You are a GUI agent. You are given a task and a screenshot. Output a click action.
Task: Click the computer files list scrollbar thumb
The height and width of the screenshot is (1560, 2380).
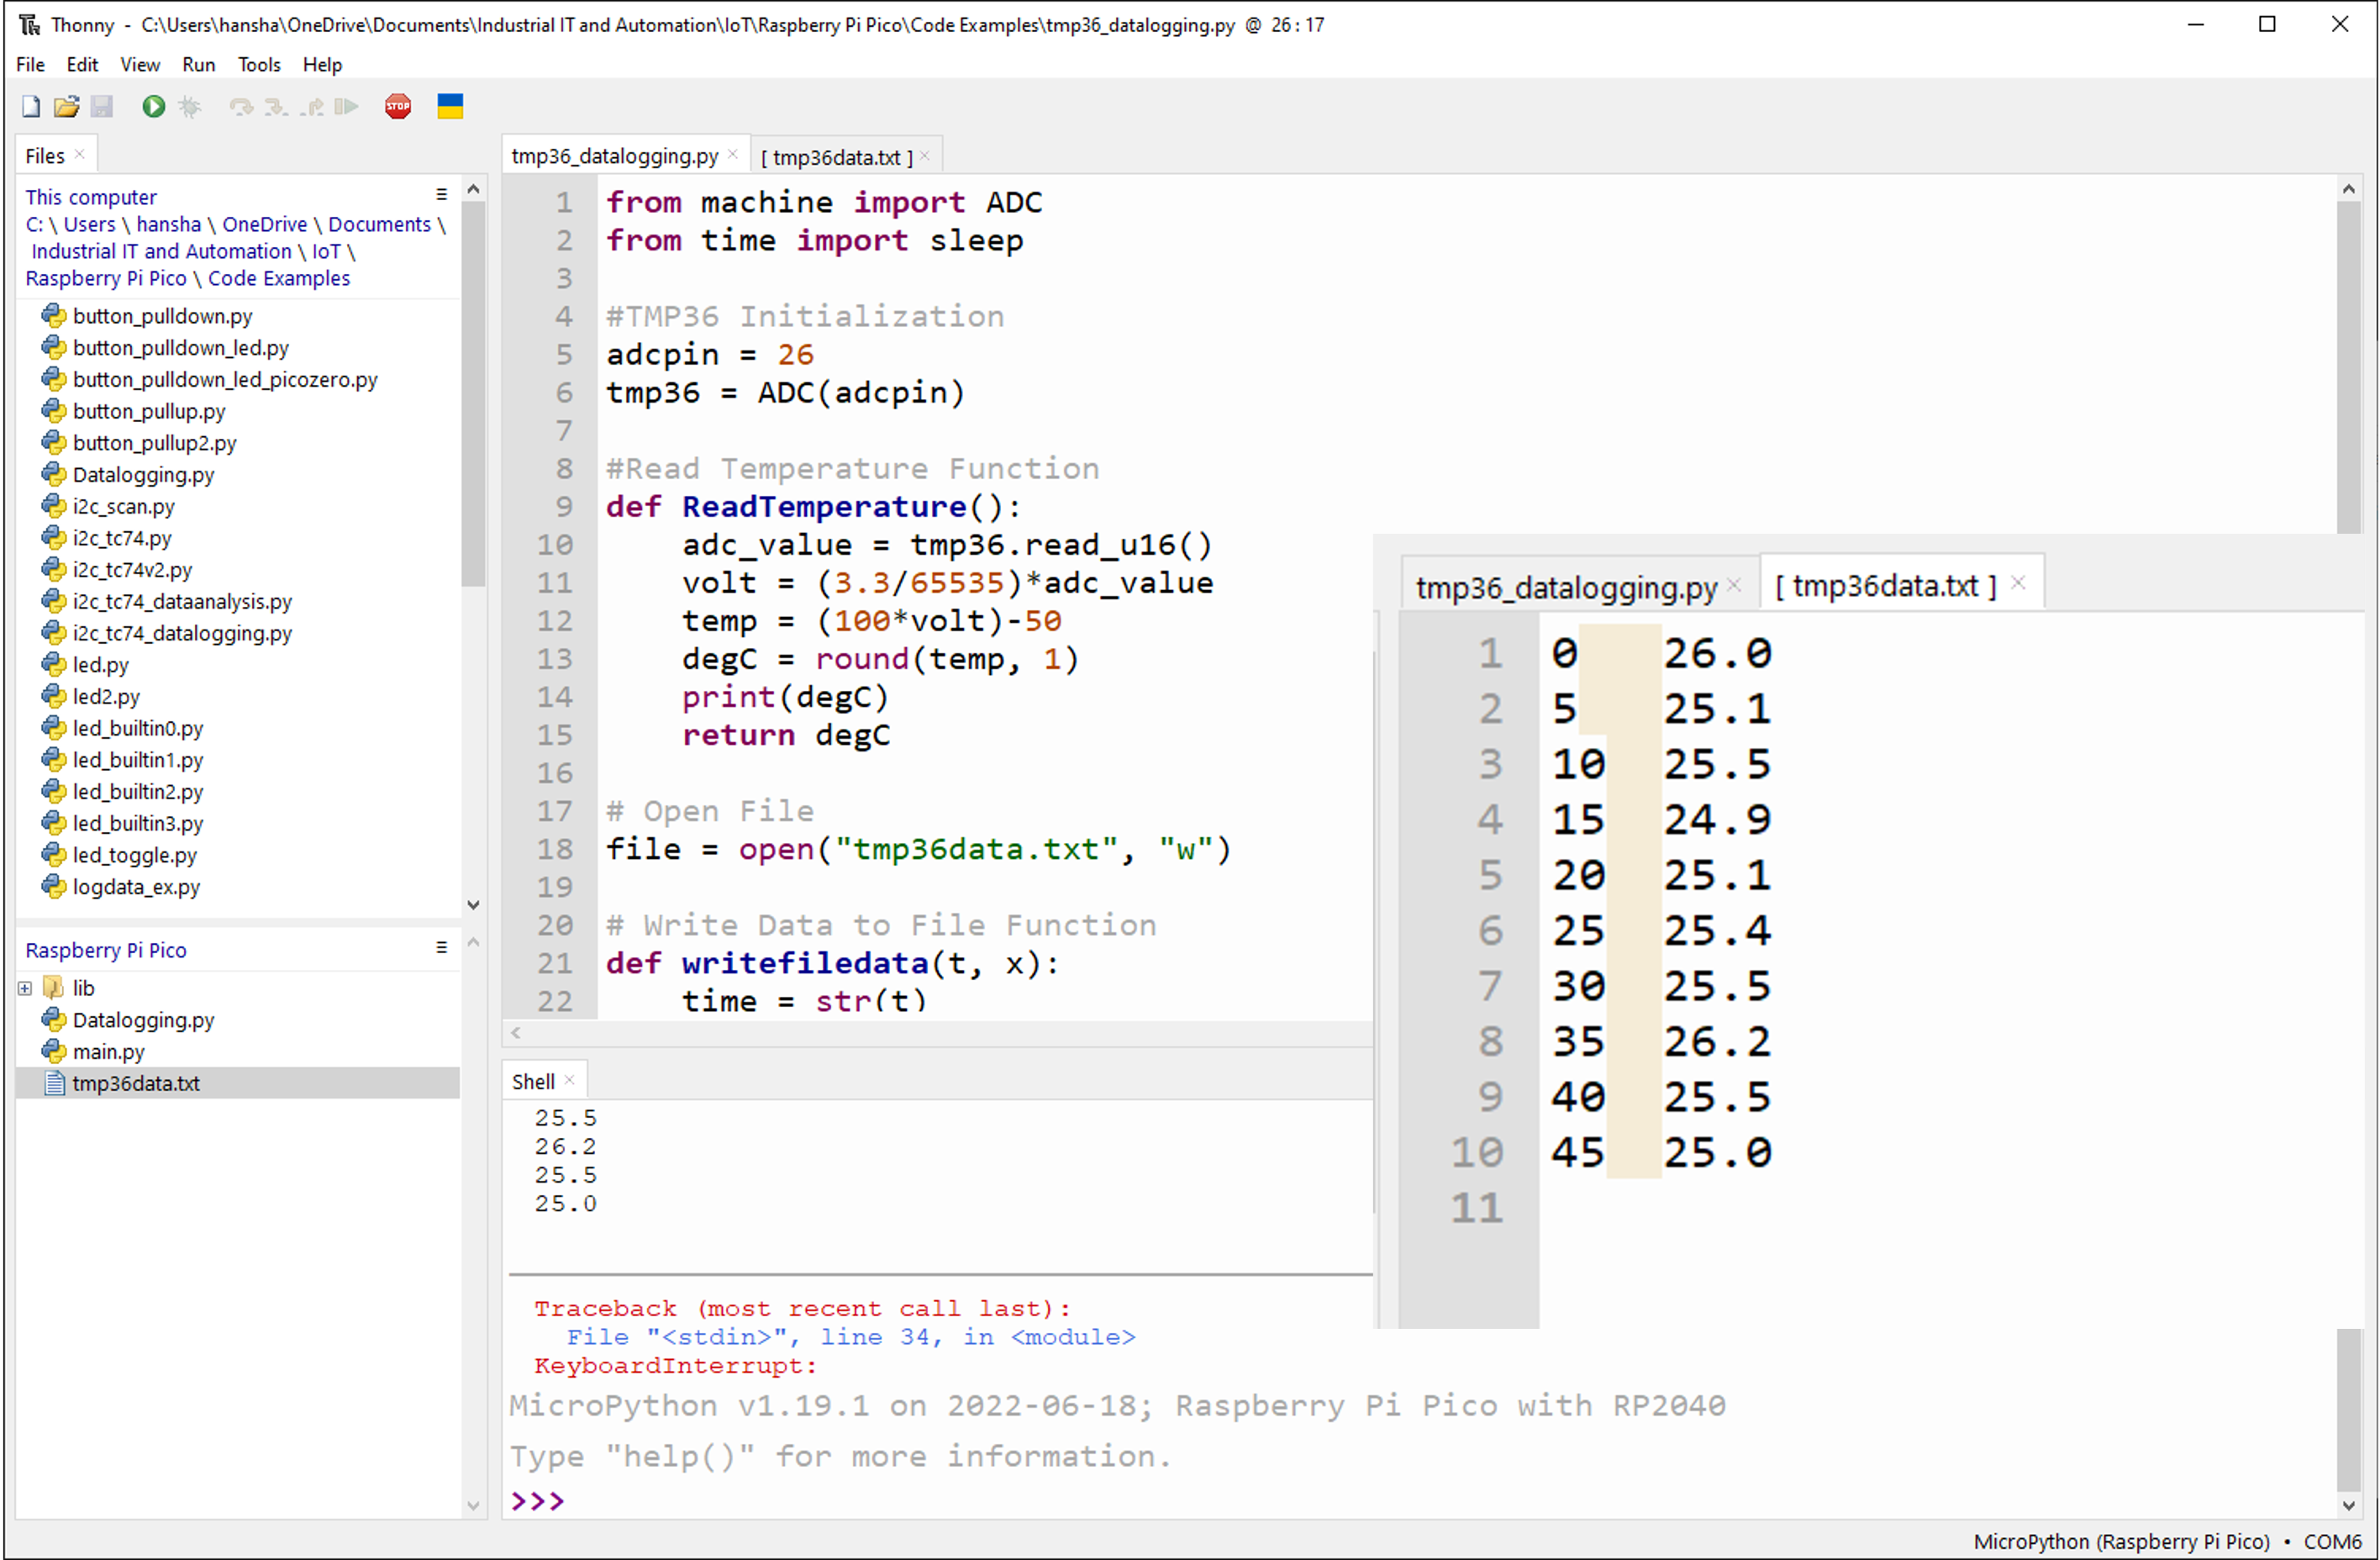[473, 394]
